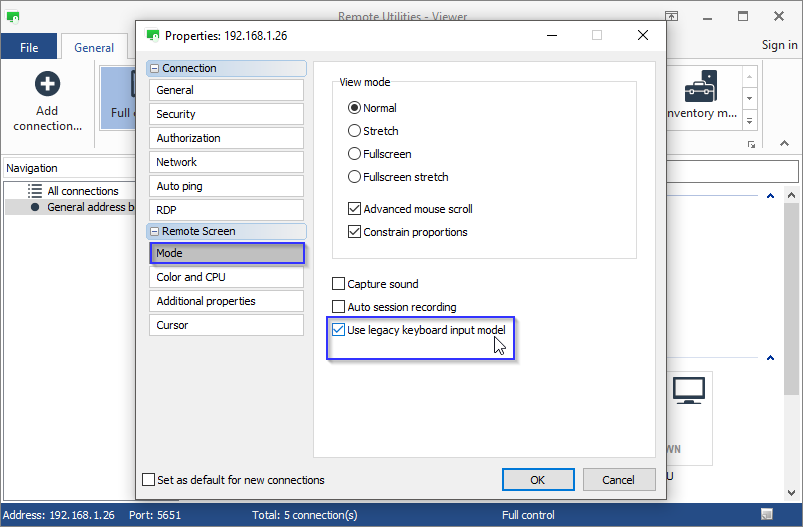Click the computer thumbnail in connections list
Screen dimensions: 803x527
(688, 390)
